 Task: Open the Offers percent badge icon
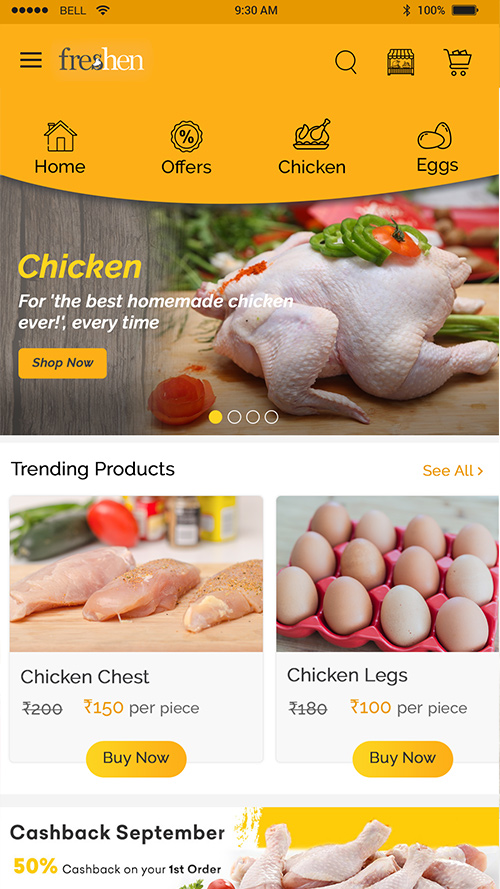coord(187,137)
